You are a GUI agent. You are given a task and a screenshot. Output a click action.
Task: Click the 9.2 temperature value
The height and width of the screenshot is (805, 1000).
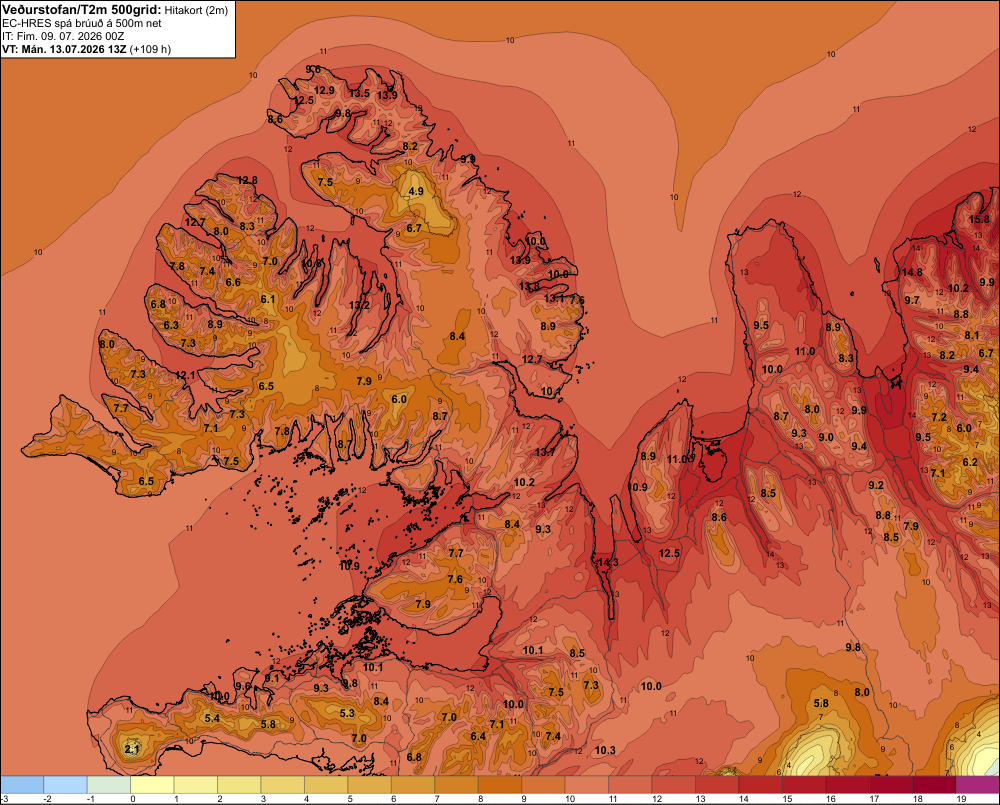pyautogui.click(x=876, y=485)
